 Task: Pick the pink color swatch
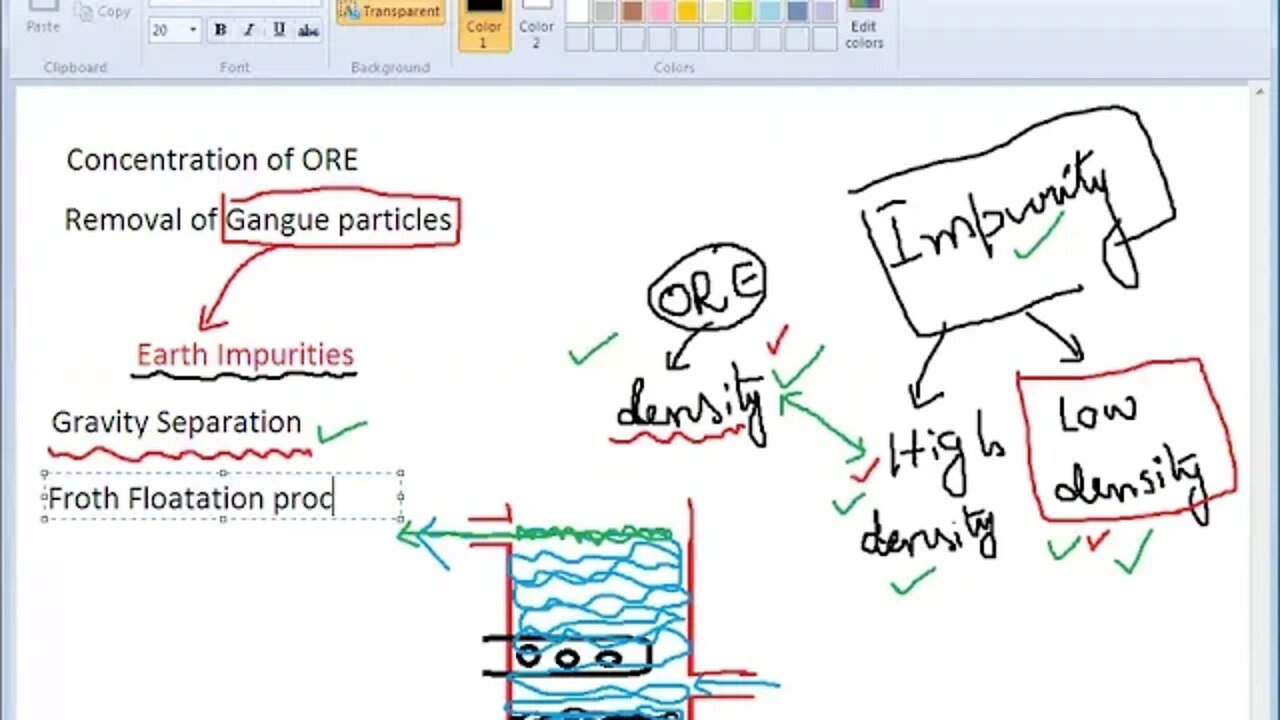click(659, 11)
